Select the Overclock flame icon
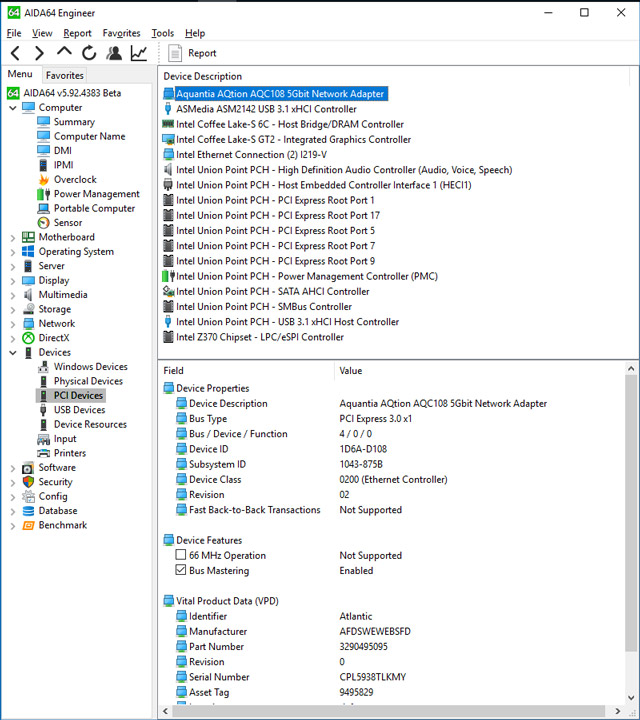 [44, 180]
